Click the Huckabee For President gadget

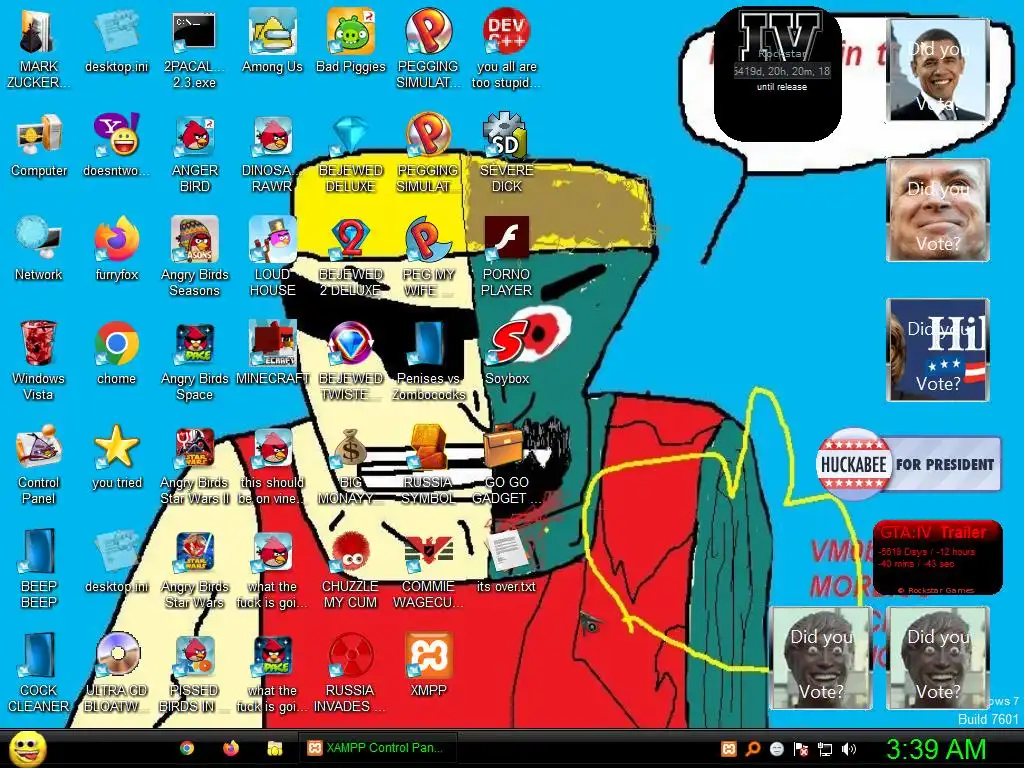tap(908, 464)
